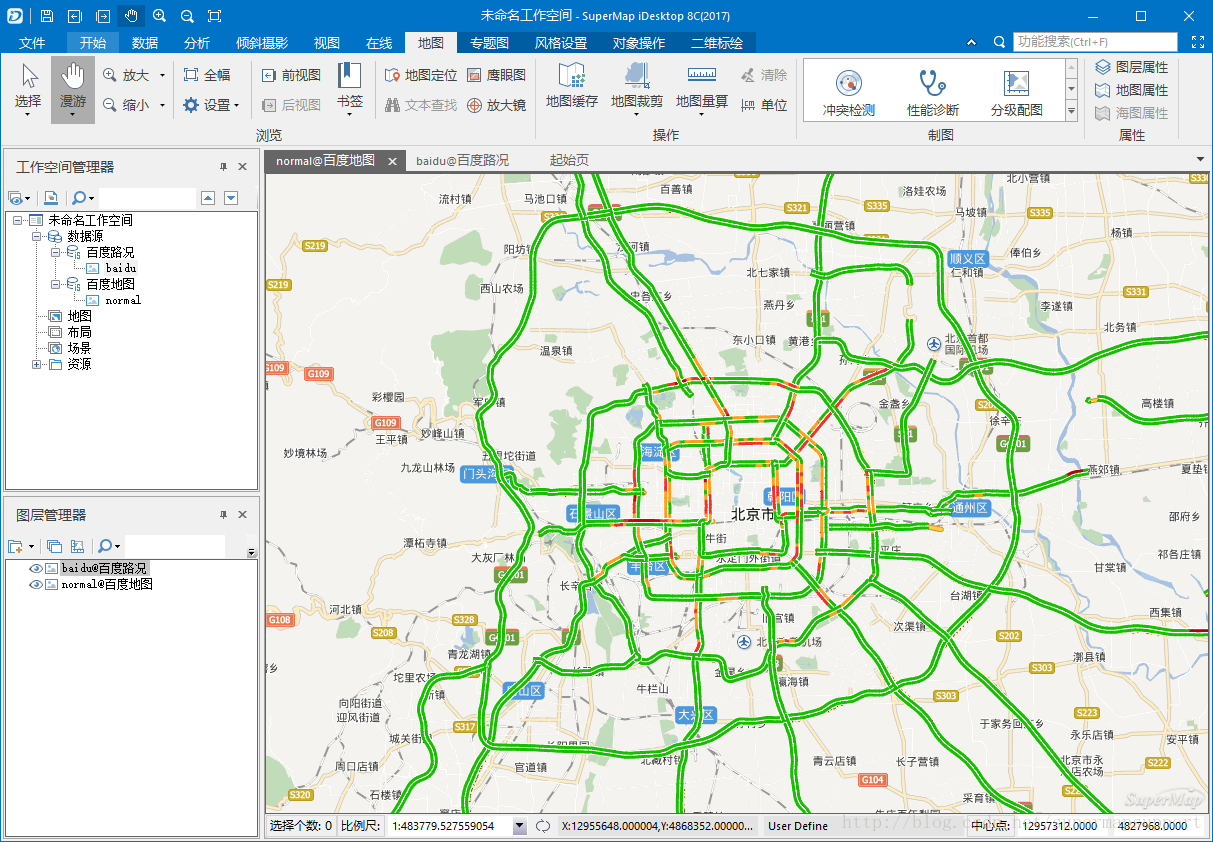The image size is (1213, 842).
Task: Select the baidu dataset in the tree
Action: click(x=121, y=268)
